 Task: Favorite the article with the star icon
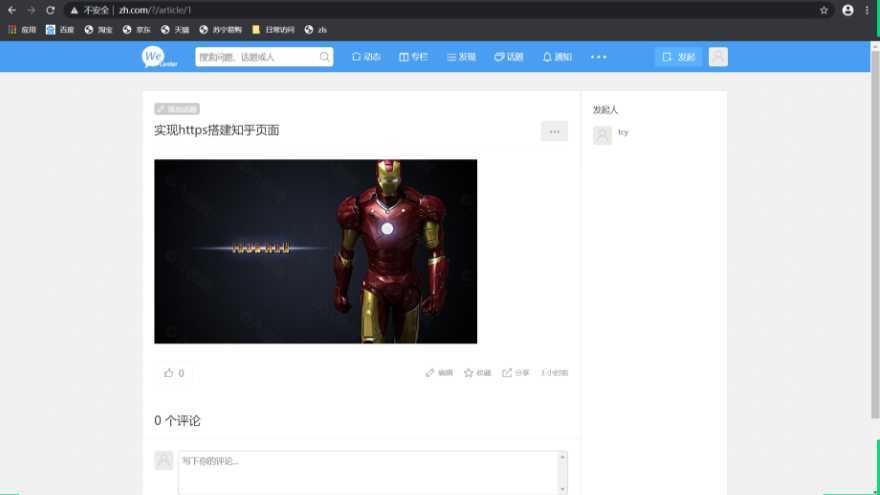pyautogui.click(x=477, y=373)
